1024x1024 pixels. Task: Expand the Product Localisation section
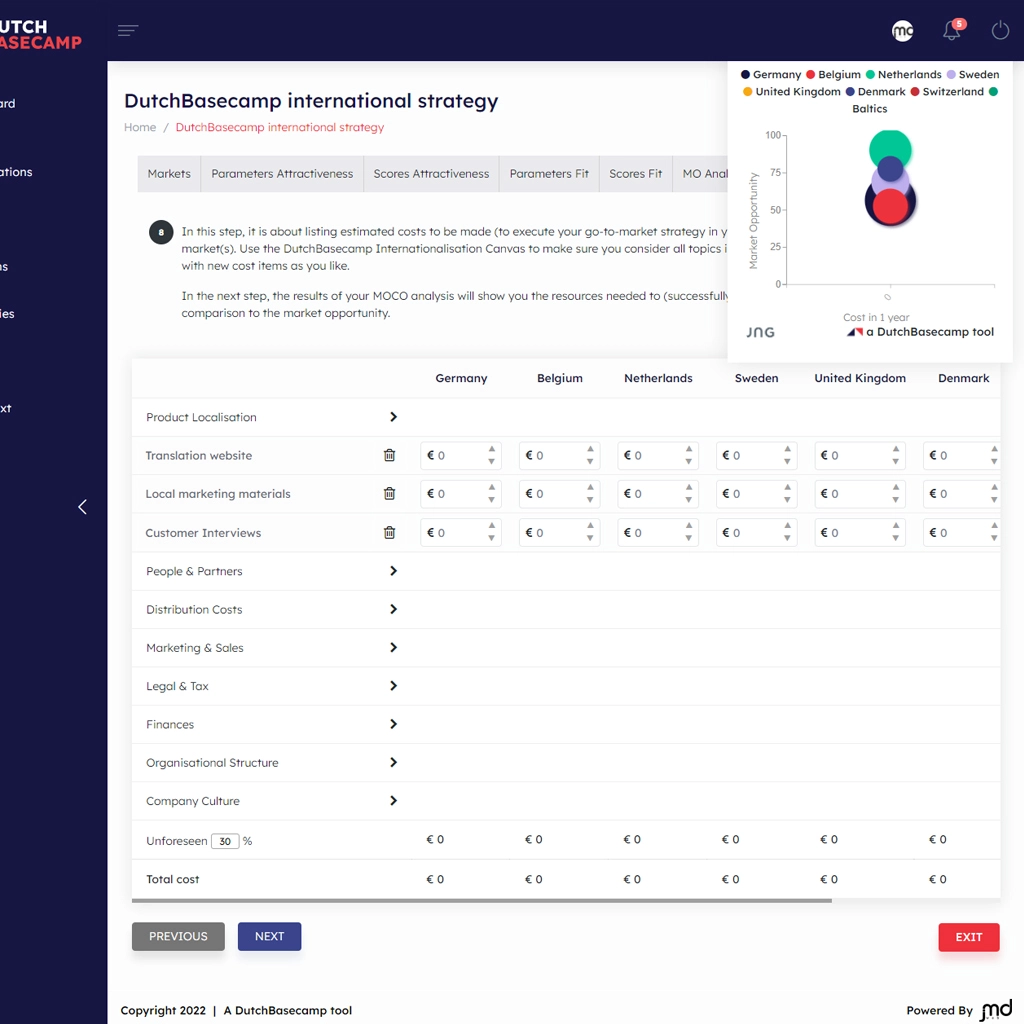pos(393,417)
